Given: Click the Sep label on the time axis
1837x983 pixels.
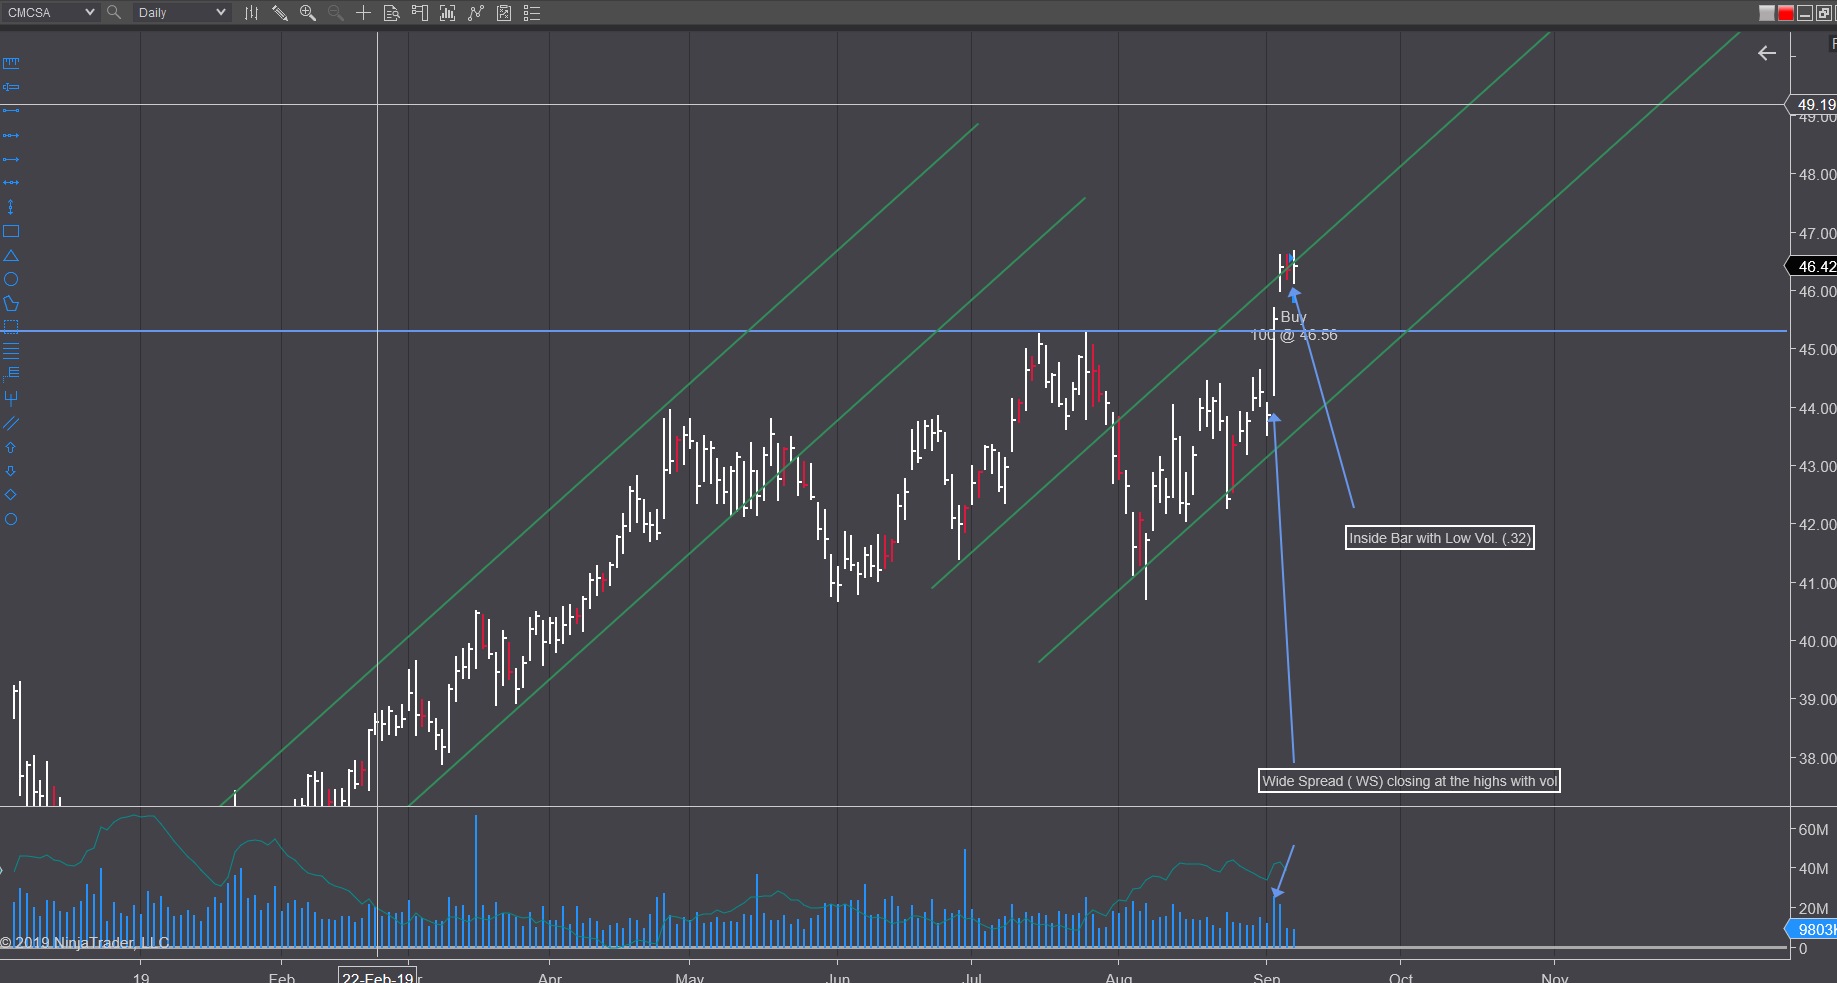Looking at the screenshot, I should pyautogui.click(x=1267, y=977).
